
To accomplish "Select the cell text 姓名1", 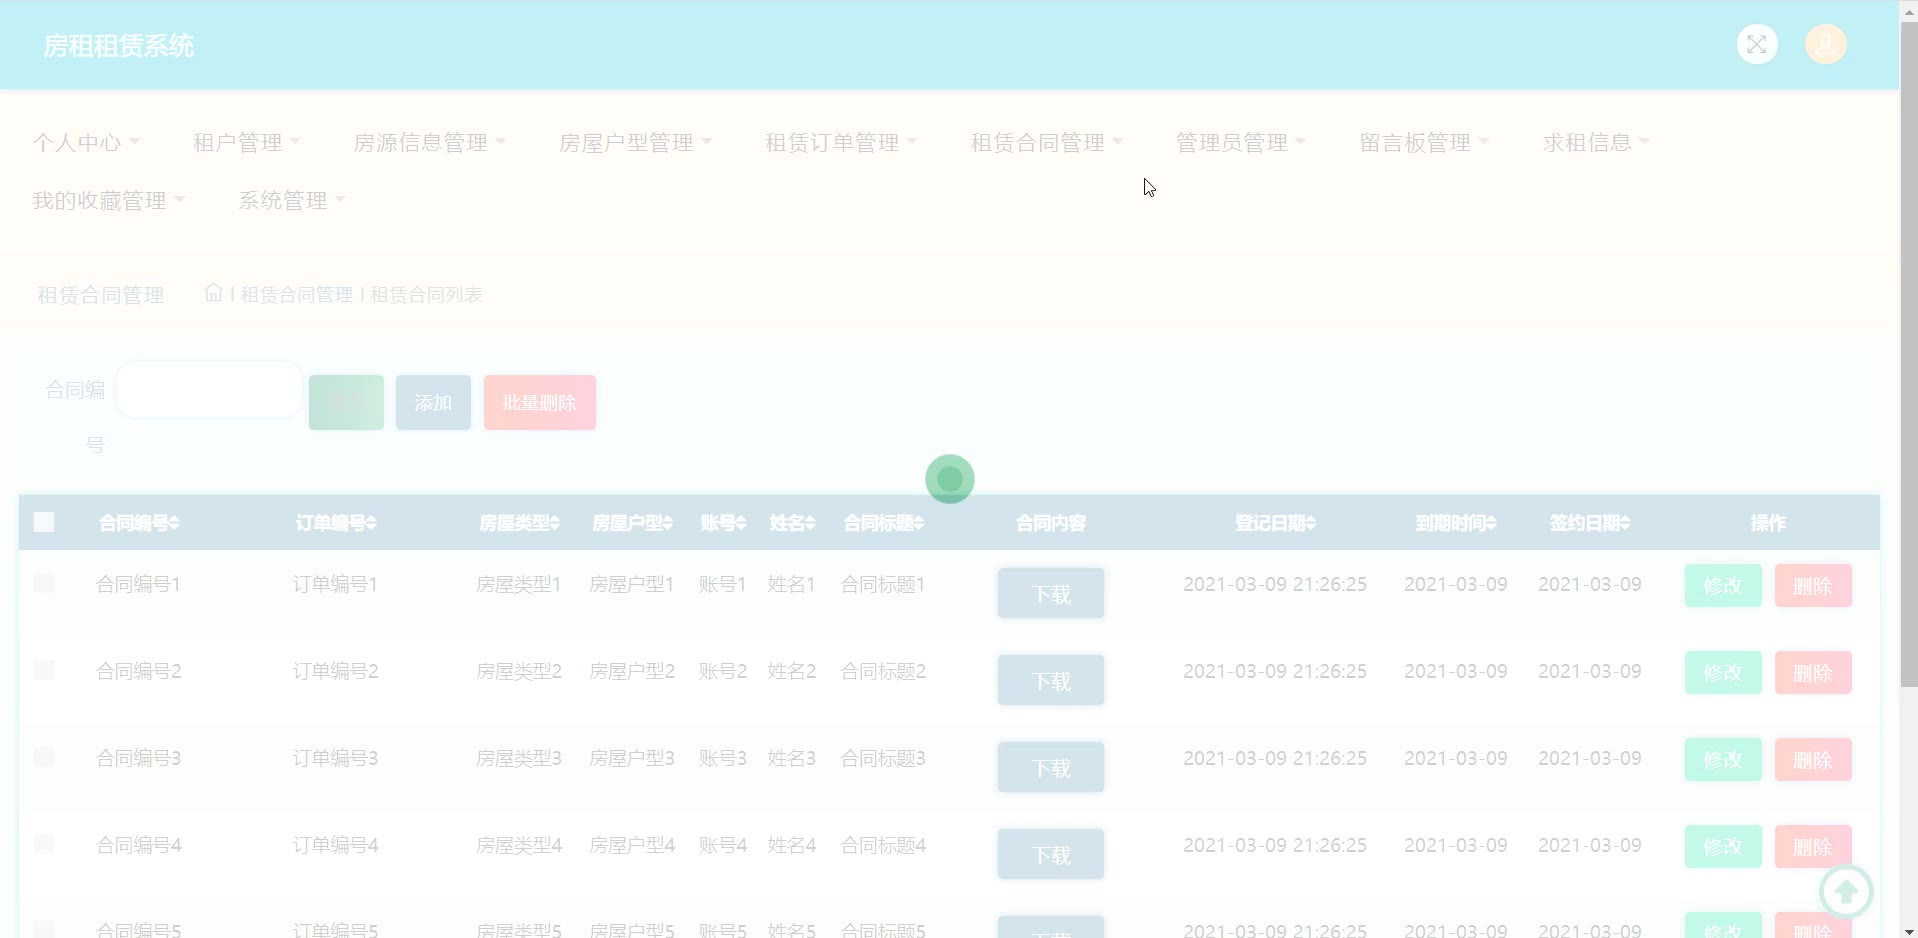I will [792, 584].
